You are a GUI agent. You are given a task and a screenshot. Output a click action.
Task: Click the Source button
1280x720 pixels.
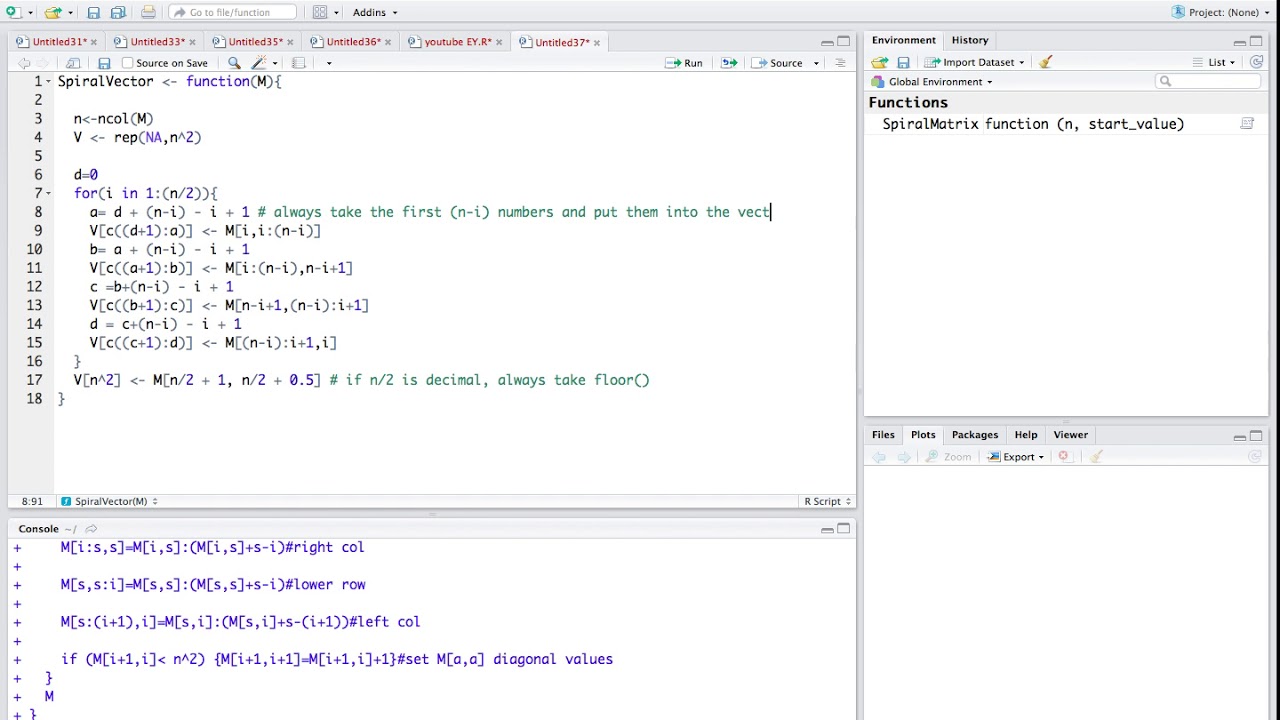coord(779,63)
